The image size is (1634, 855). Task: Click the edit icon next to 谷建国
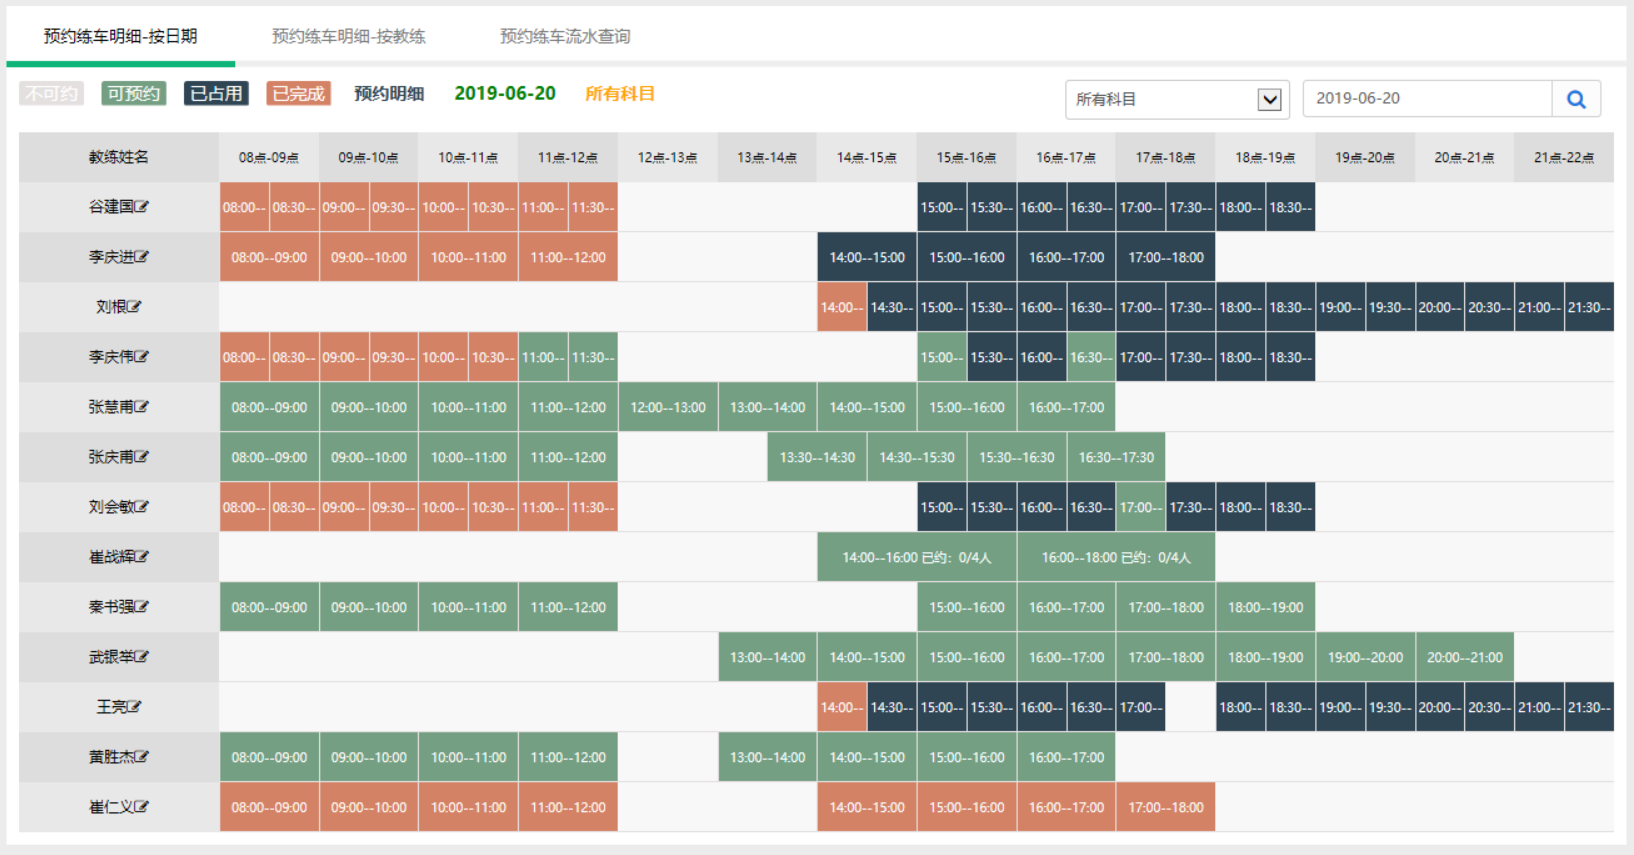[x=142, y=206]
